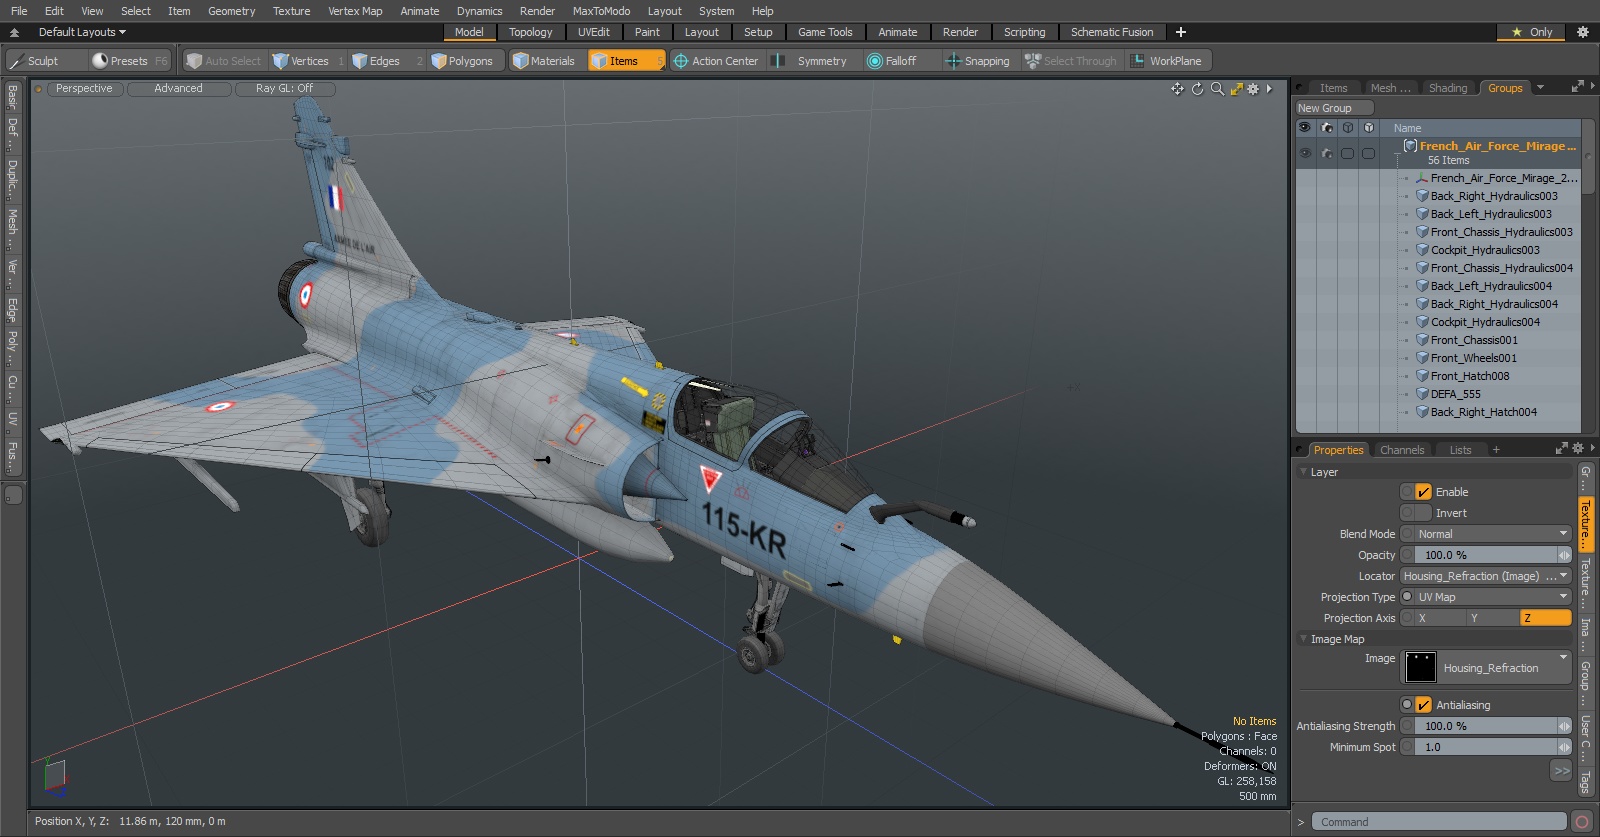Toggle Antialiasing checkbox

(x=1423, y=705)
